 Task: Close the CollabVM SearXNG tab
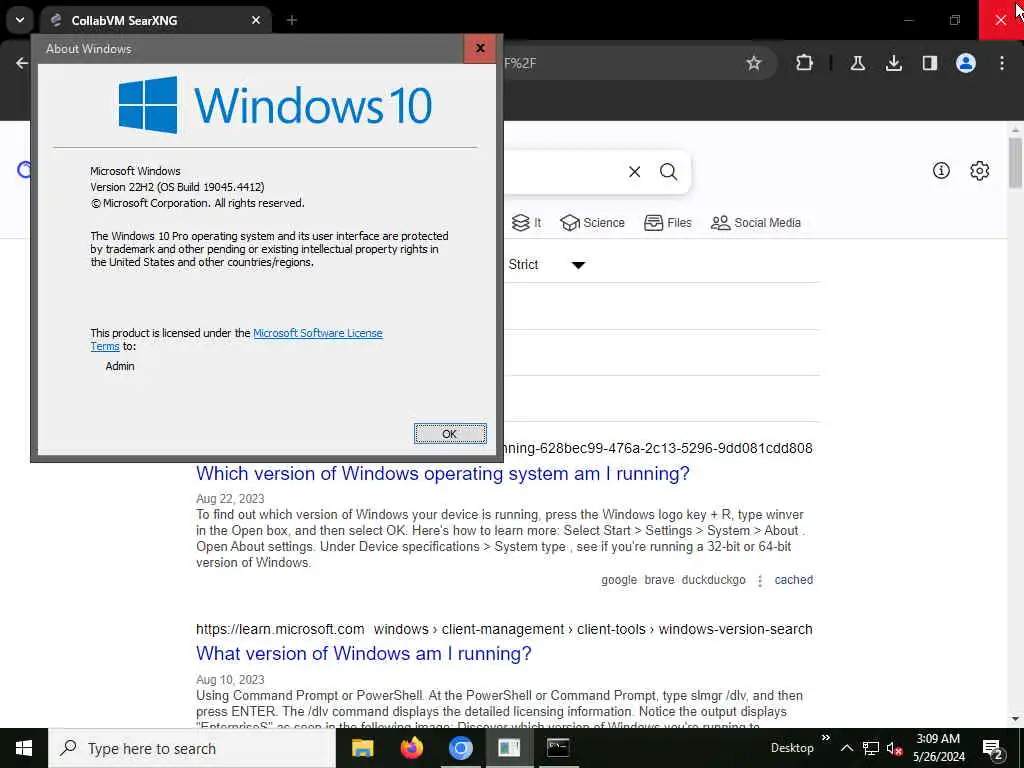(256, 20)
